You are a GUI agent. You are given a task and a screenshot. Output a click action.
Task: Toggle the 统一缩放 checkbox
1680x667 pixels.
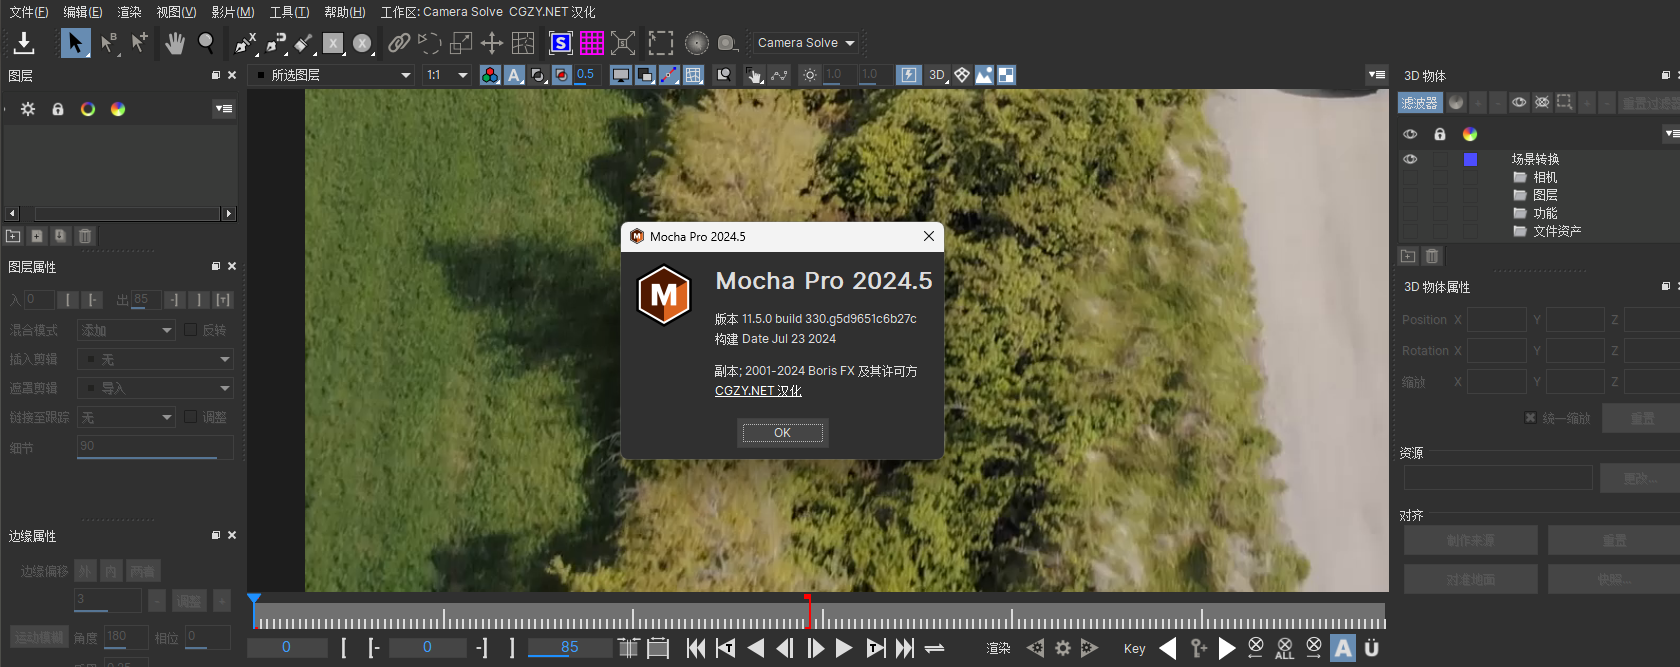click(x=1530, y=418)
